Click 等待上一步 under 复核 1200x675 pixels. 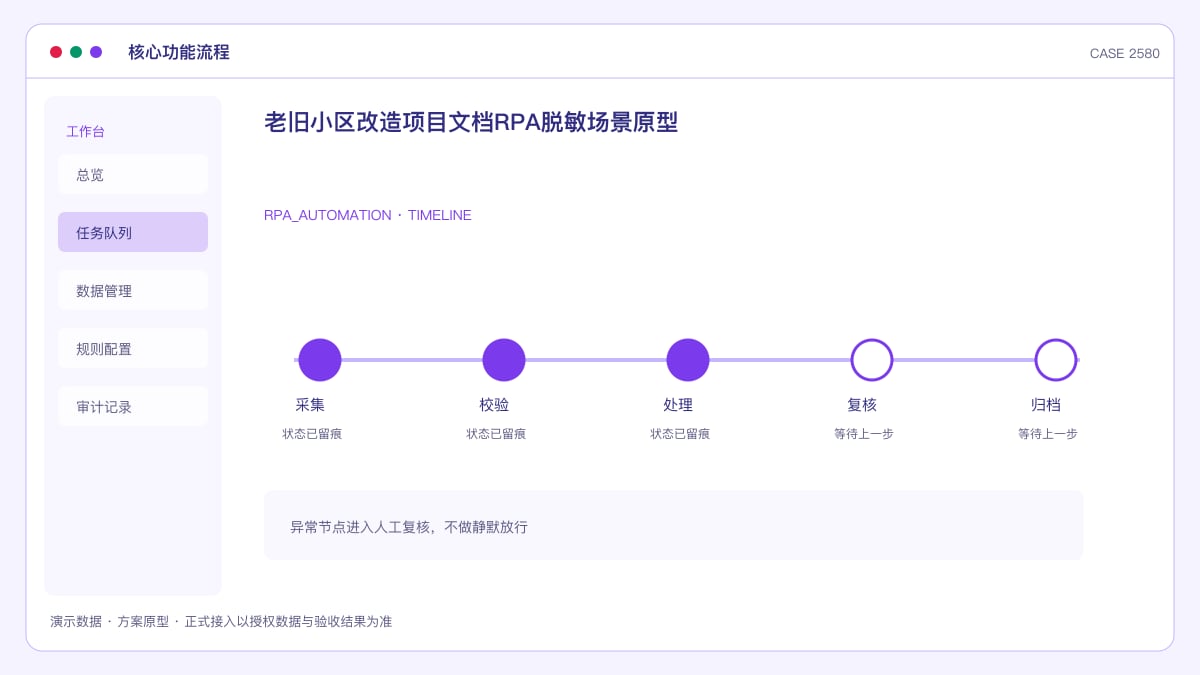pyautogui.click(x=864, y=434)
